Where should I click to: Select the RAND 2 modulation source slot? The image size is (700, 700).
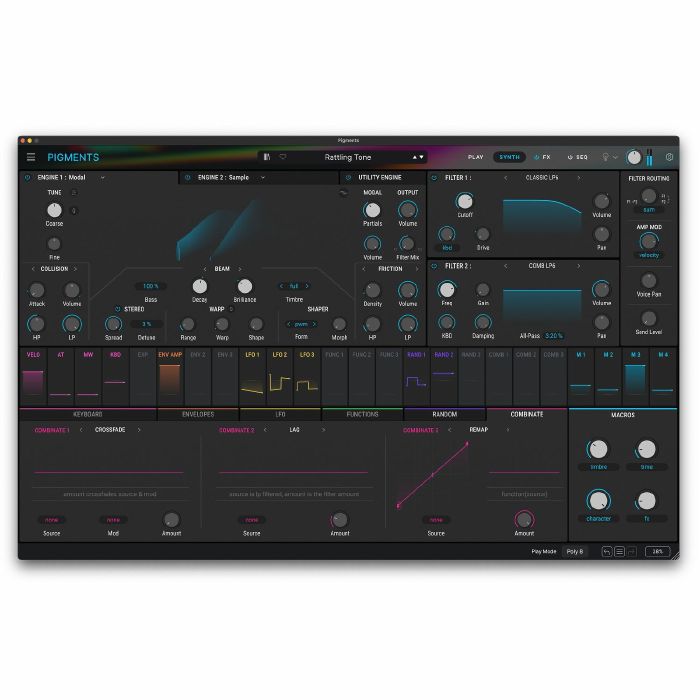(x=444, y=377)
